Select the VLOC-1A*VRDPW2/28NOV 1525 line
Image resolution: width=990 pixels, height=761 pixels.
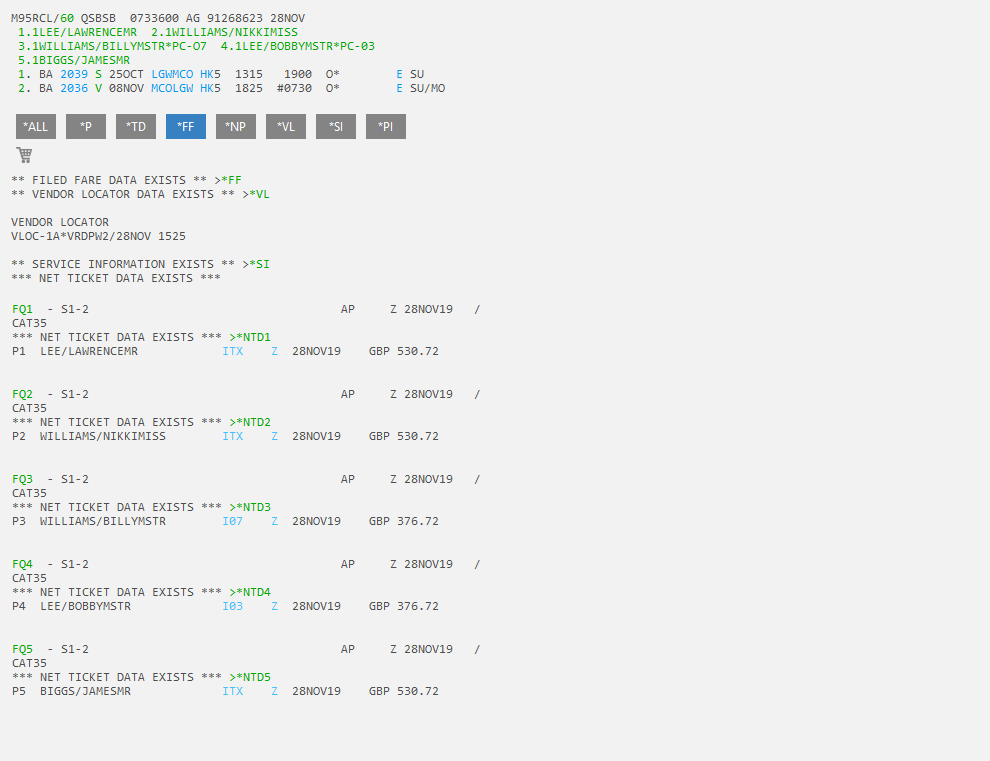tap(98, 236)
